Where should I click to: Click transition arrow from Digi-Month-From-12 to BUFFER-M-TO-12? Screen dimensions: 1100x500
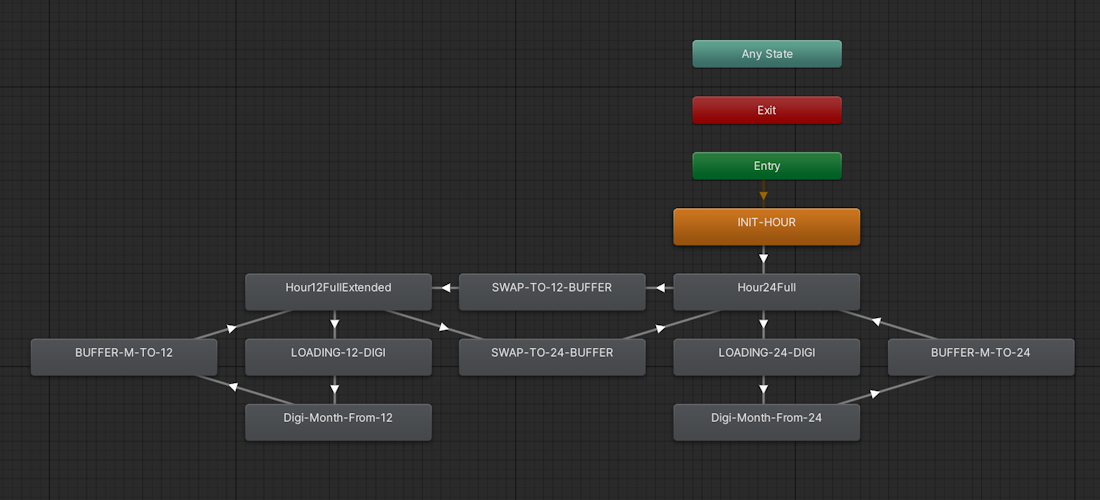point(233,387)
